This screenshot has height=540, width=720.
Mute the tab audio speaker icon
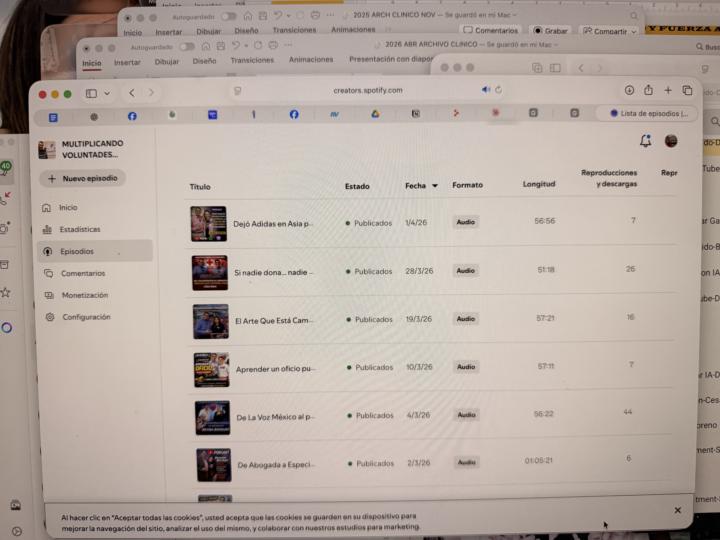pyautogui.click(x=486, y=90)
